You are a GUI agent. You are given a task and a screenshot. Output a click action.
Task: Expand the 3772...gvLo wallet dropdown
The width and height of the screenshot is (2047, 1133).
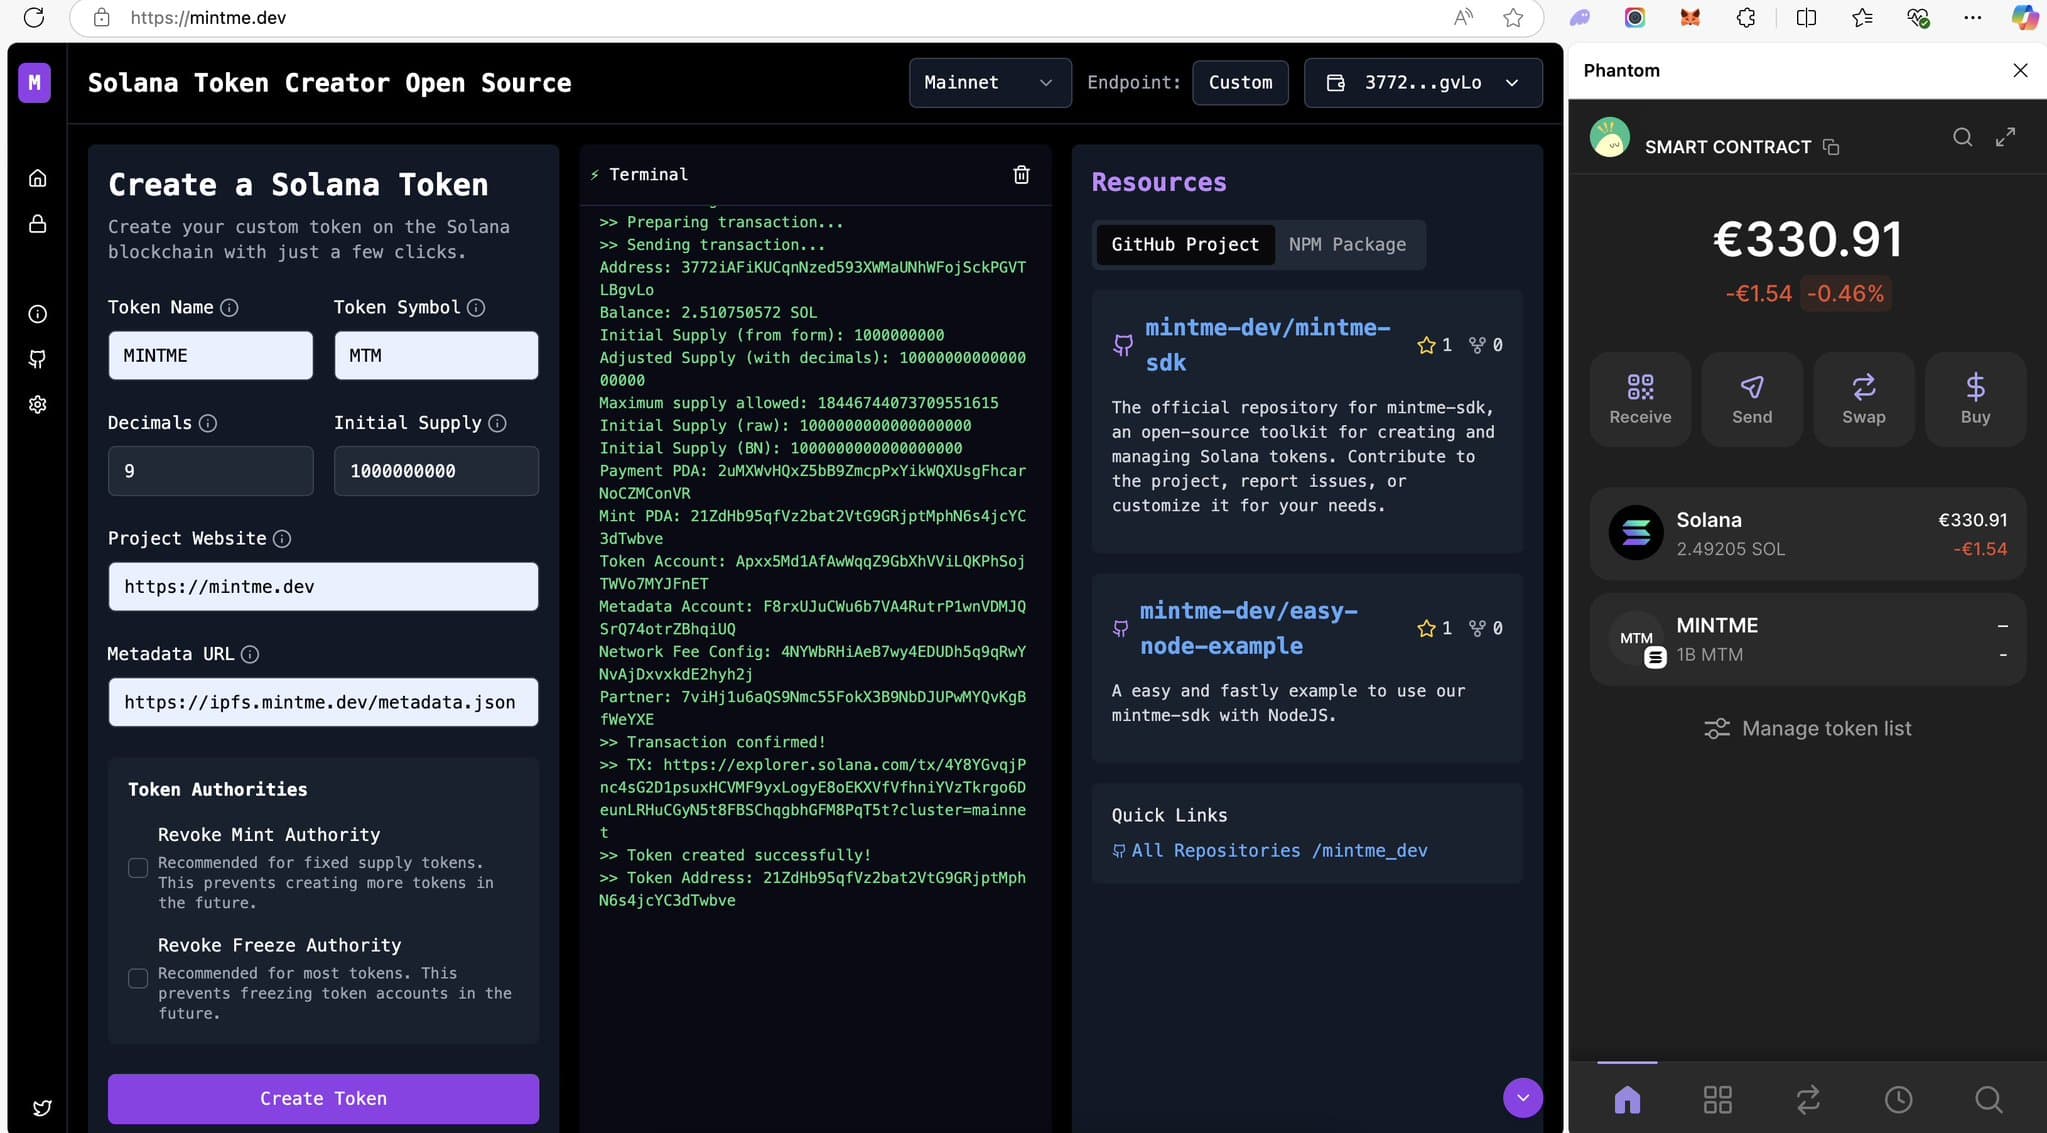pos(1422,82)
